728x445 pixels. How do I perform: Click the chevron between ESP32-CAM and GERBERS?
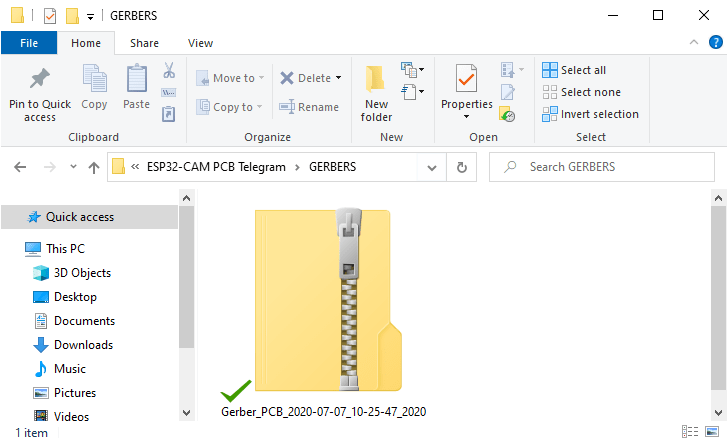[298, 167]
